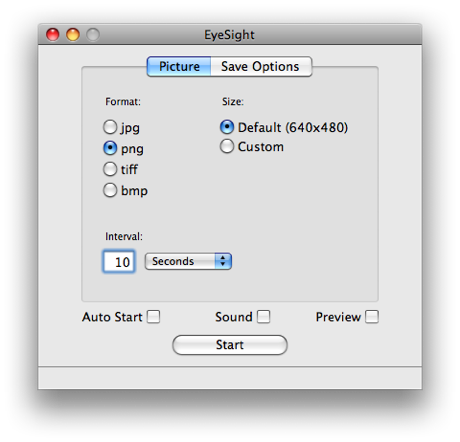The width and height of the screenshot is (460, 442).
Task: Close the EyeSight window with red button
Action: pos(53,34)
